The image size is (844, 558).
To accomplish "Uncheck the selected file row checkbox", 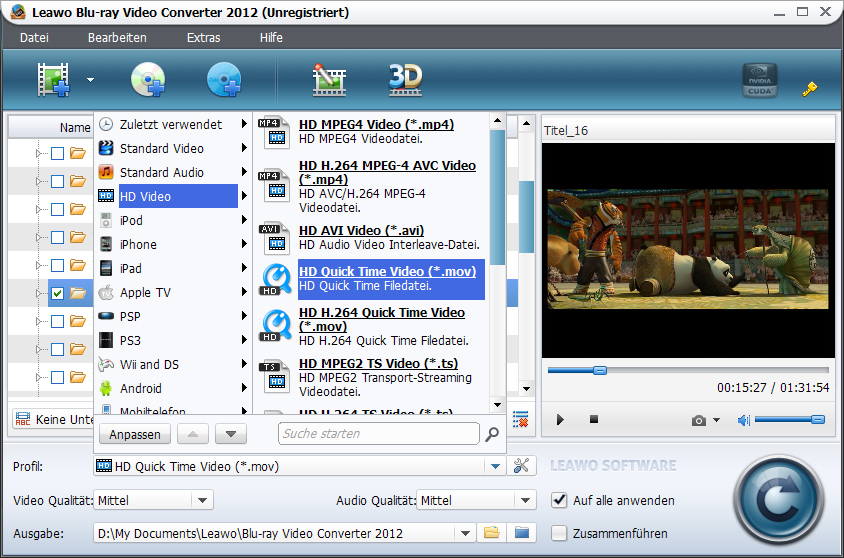I will click(x=58, y=293).
